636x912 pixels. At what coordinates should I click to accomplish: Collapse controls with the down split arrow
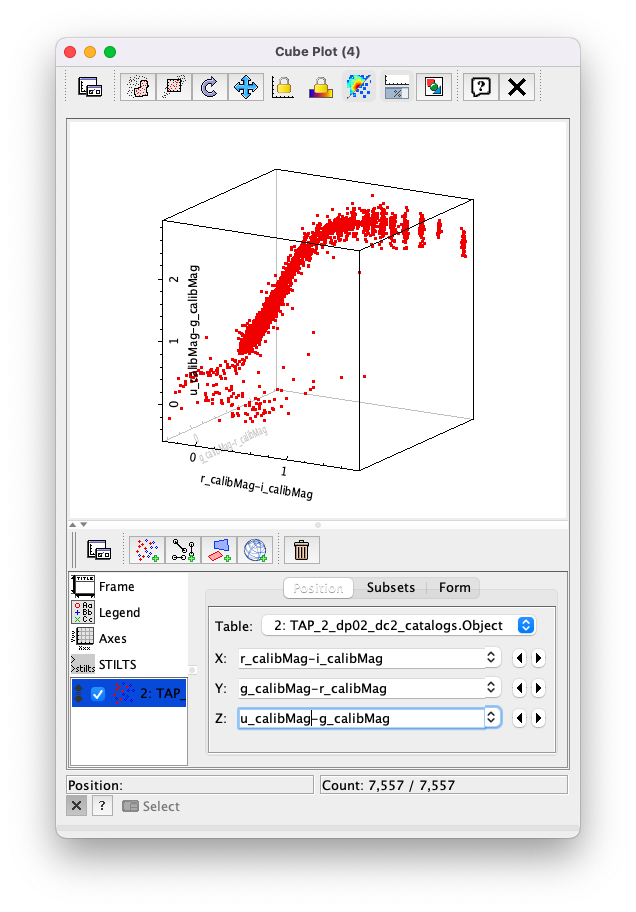click(84, 525)
